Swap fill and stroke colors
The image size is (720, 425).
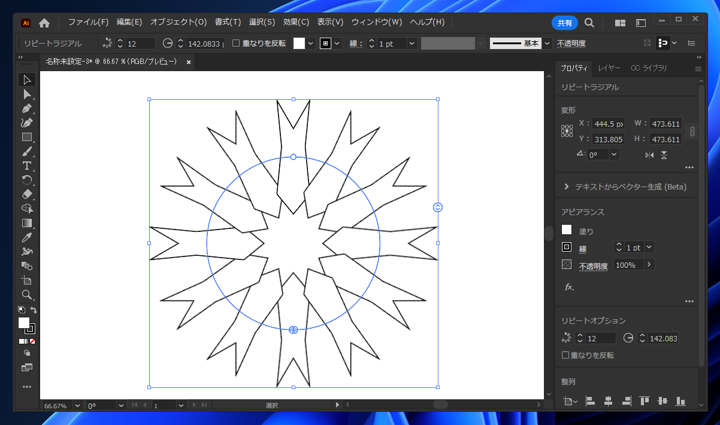pos(33,310)
